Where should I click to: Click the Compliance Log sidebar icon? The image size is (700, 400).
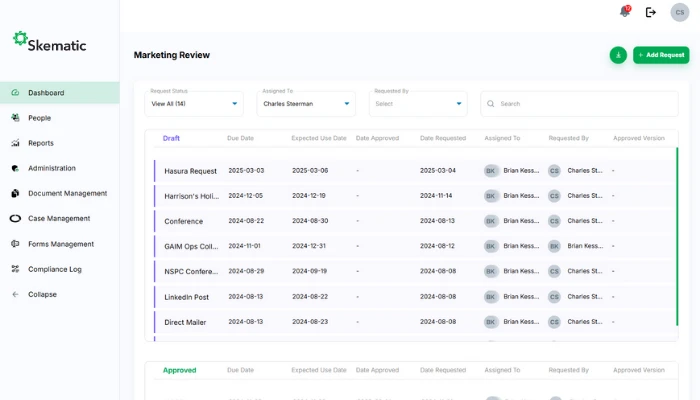(x=15, y=269)
